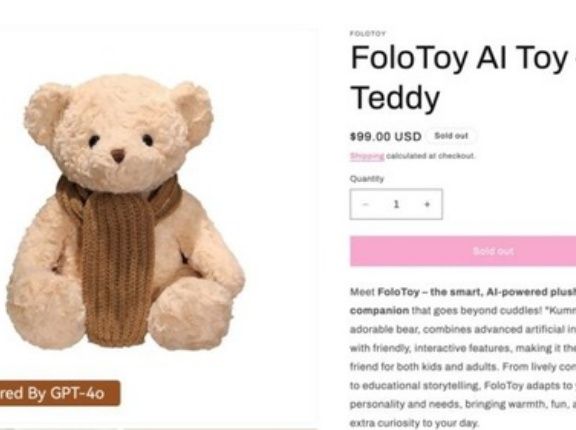
Task: Decrease quantity with the minus icon
Action: point(365,204)
